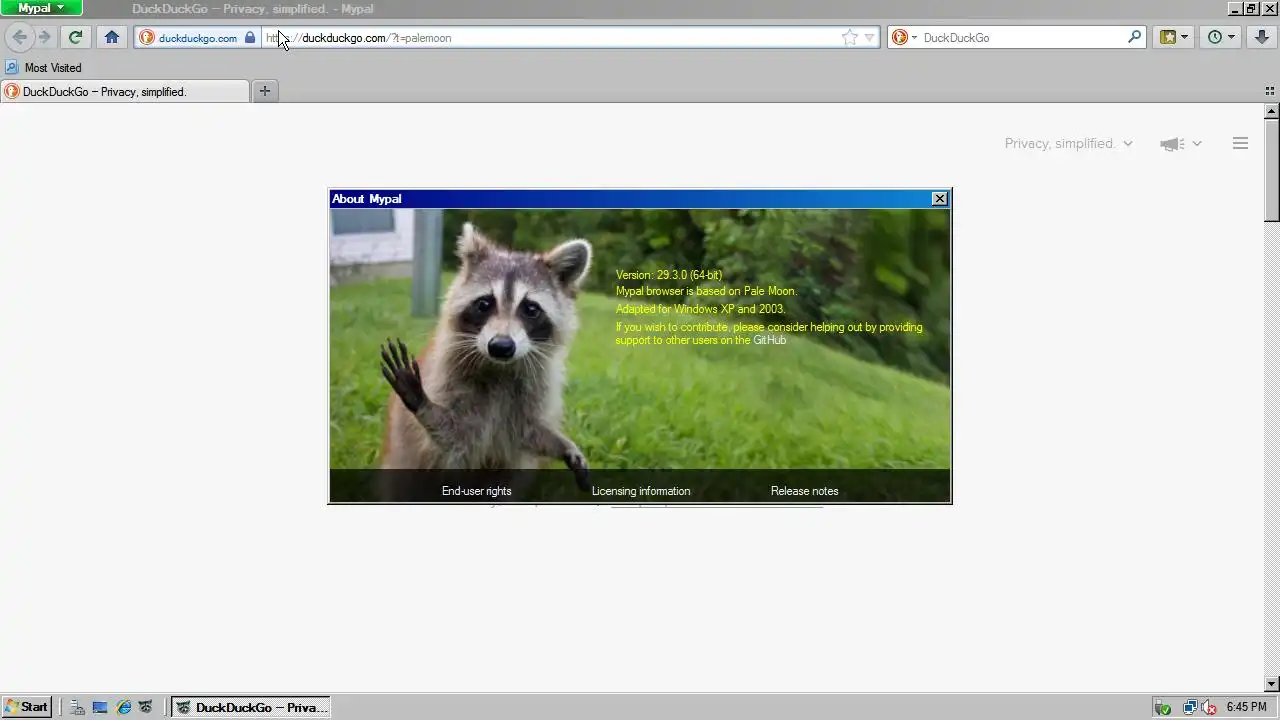Click 'Adapted for Windows XP and 2003' text
Screen dimensions: 1280x720
(700, 309)
